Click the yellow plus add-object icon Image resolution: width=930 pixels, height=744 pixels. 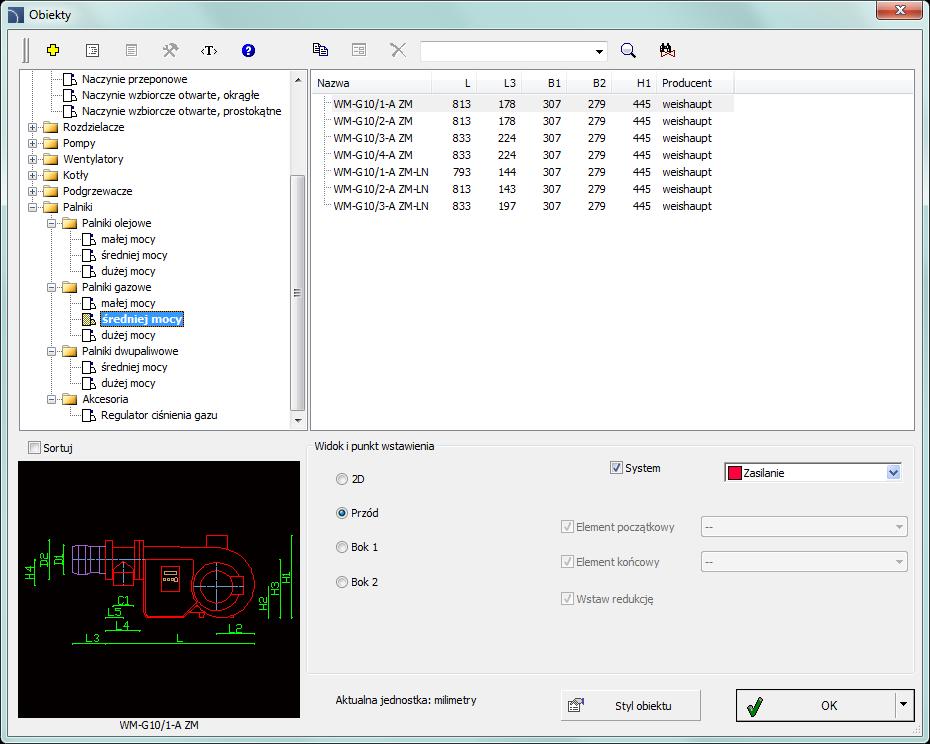pyautogui.click(x=53, y=50)
